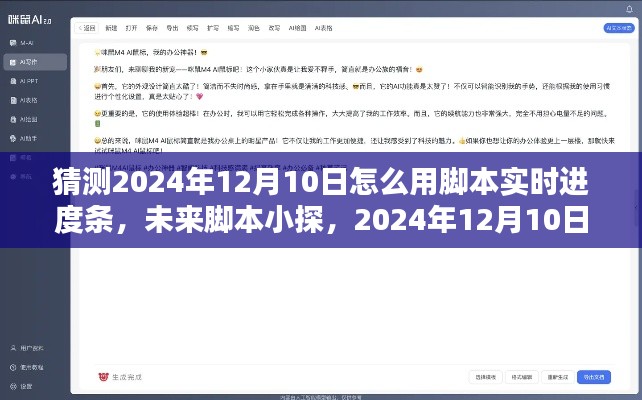
Task: Open AI表格 from the top toolbar
Action: coord(323,28)
